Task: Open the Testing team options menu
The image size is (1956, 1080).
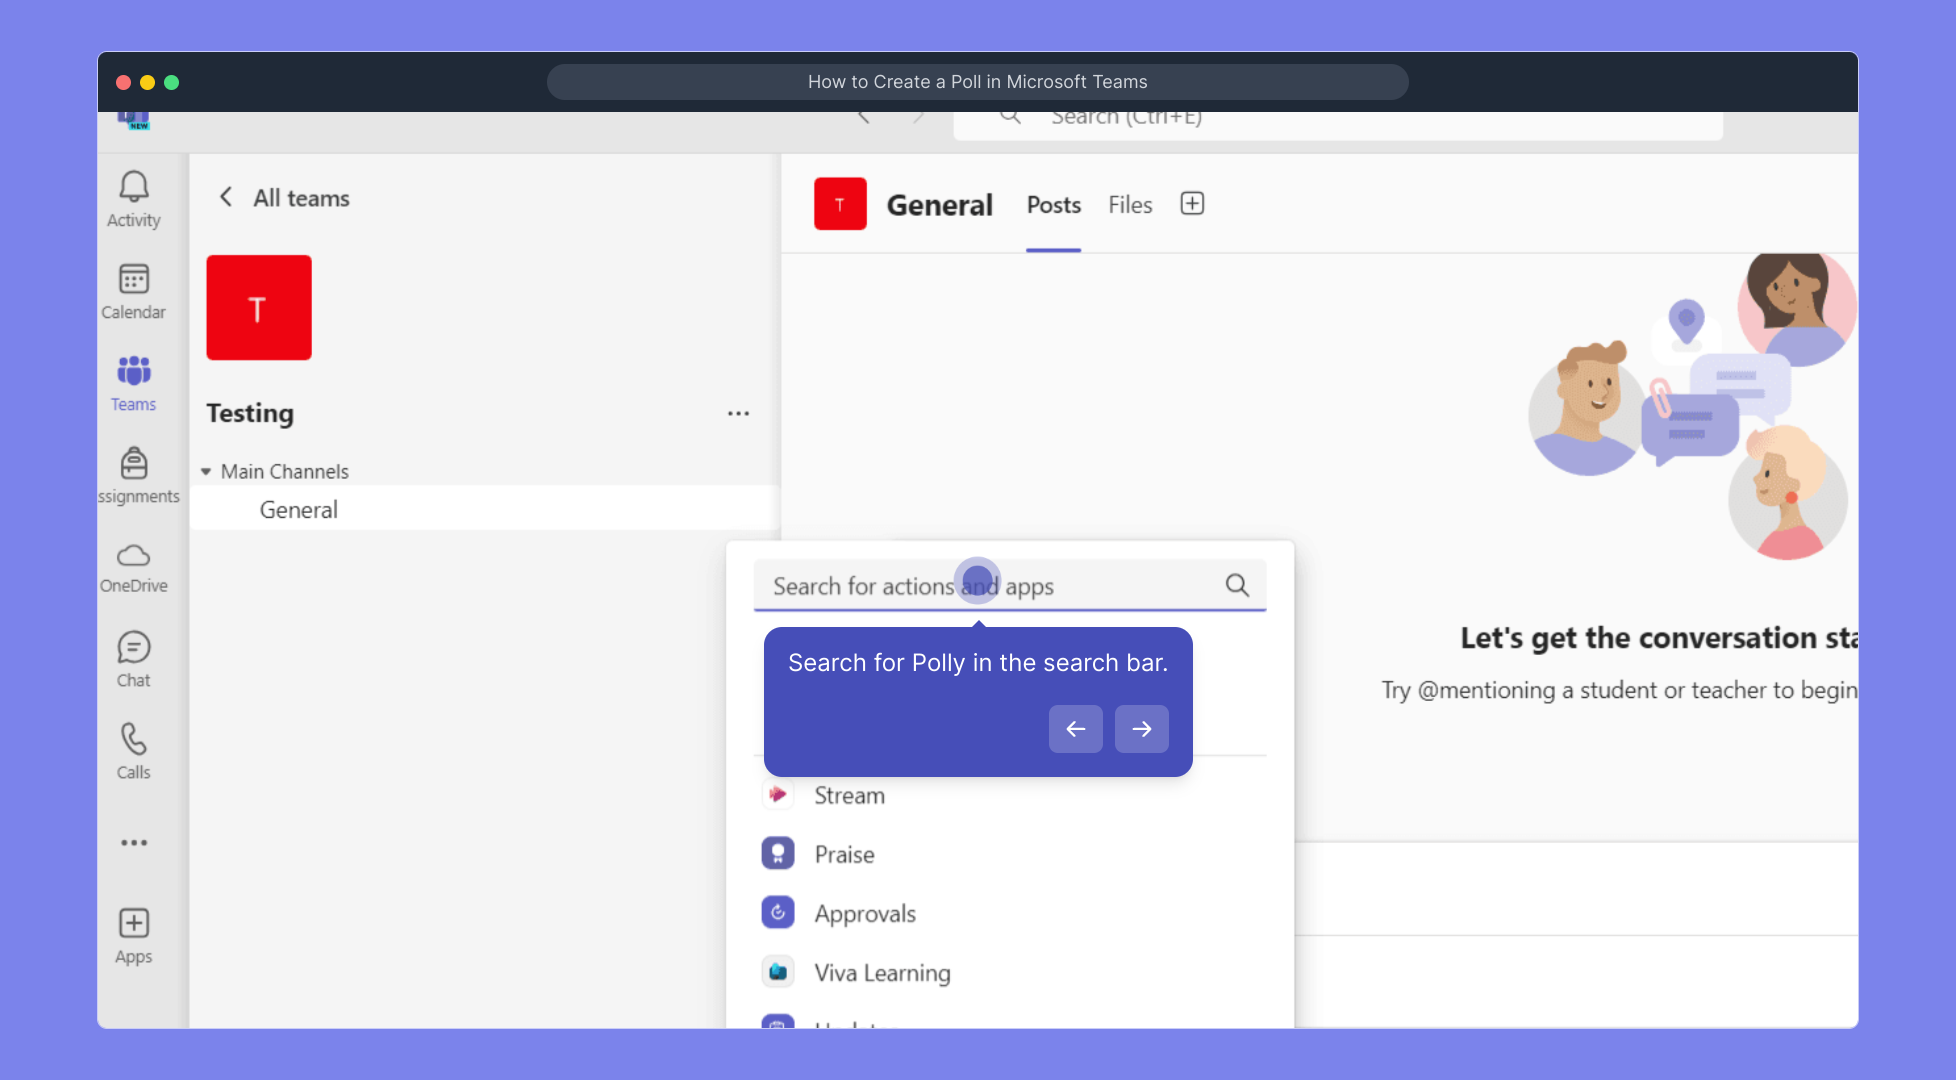Action: [738, 413]
